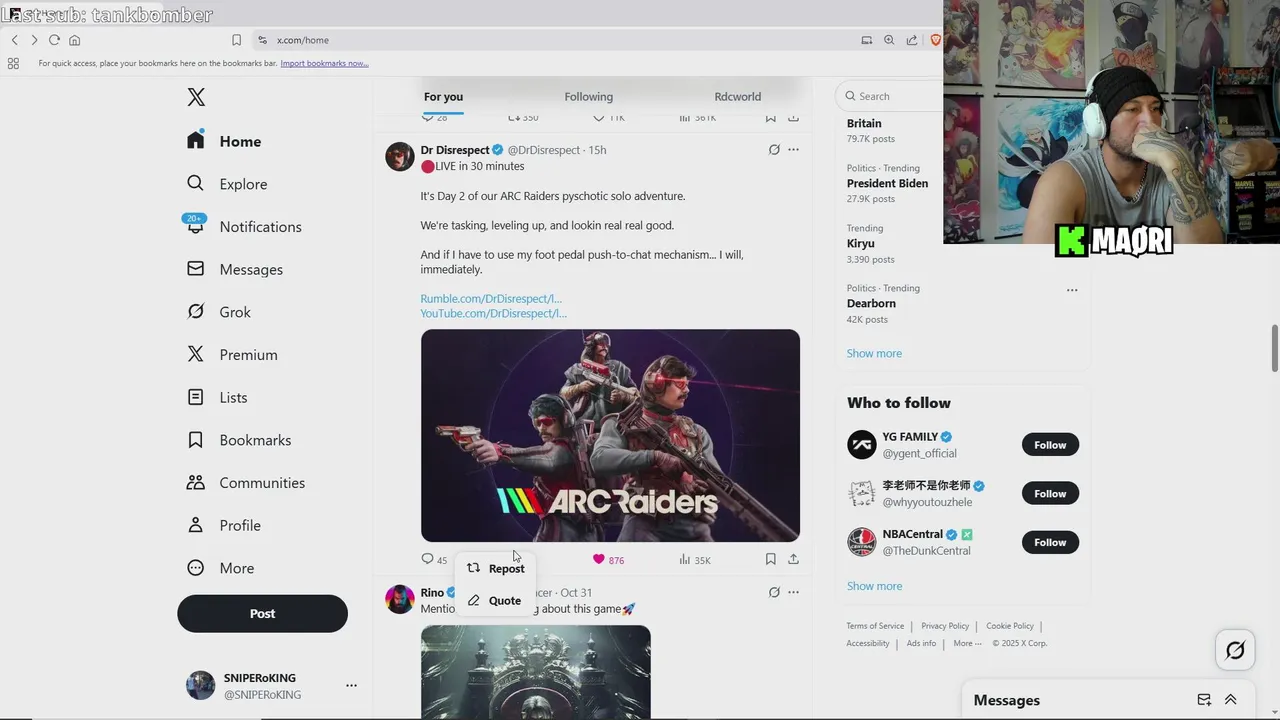Switch to the For you tab
The height and width of the screenshot is (720, 1280).
pos(443,96)
